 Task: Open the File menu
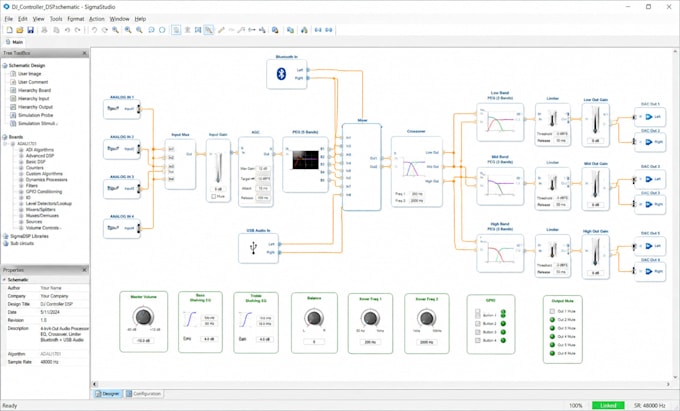point(9,19)
